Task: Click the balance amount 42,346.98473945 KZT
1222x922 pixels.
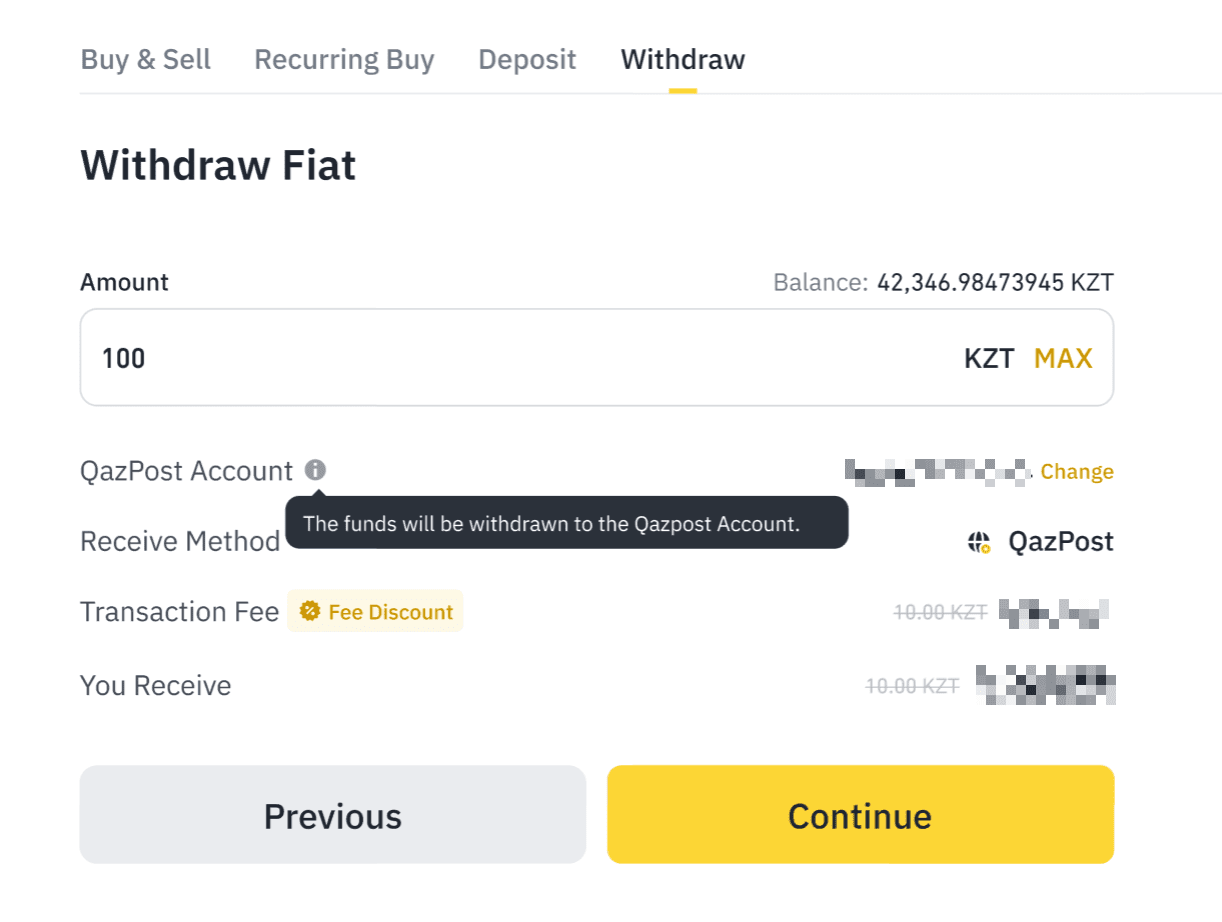Action: tap(995, 283)
